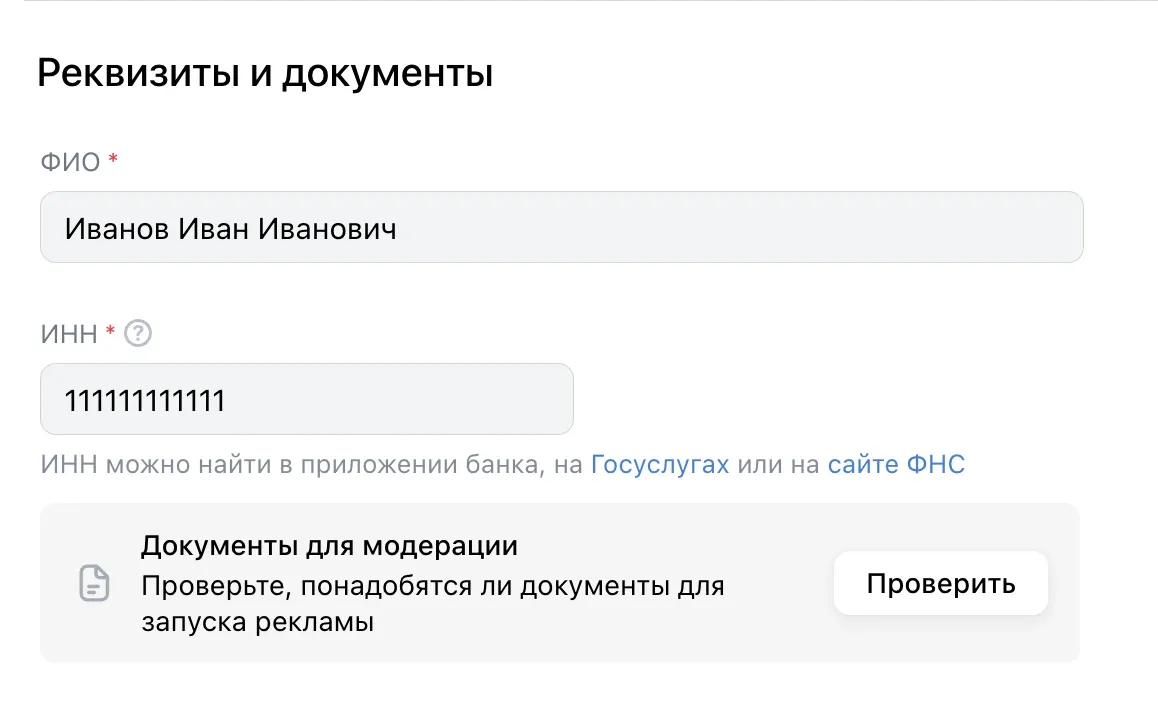
Task: Click the ФИО field label
Action: pyautogui.click(x=70, y=162)
